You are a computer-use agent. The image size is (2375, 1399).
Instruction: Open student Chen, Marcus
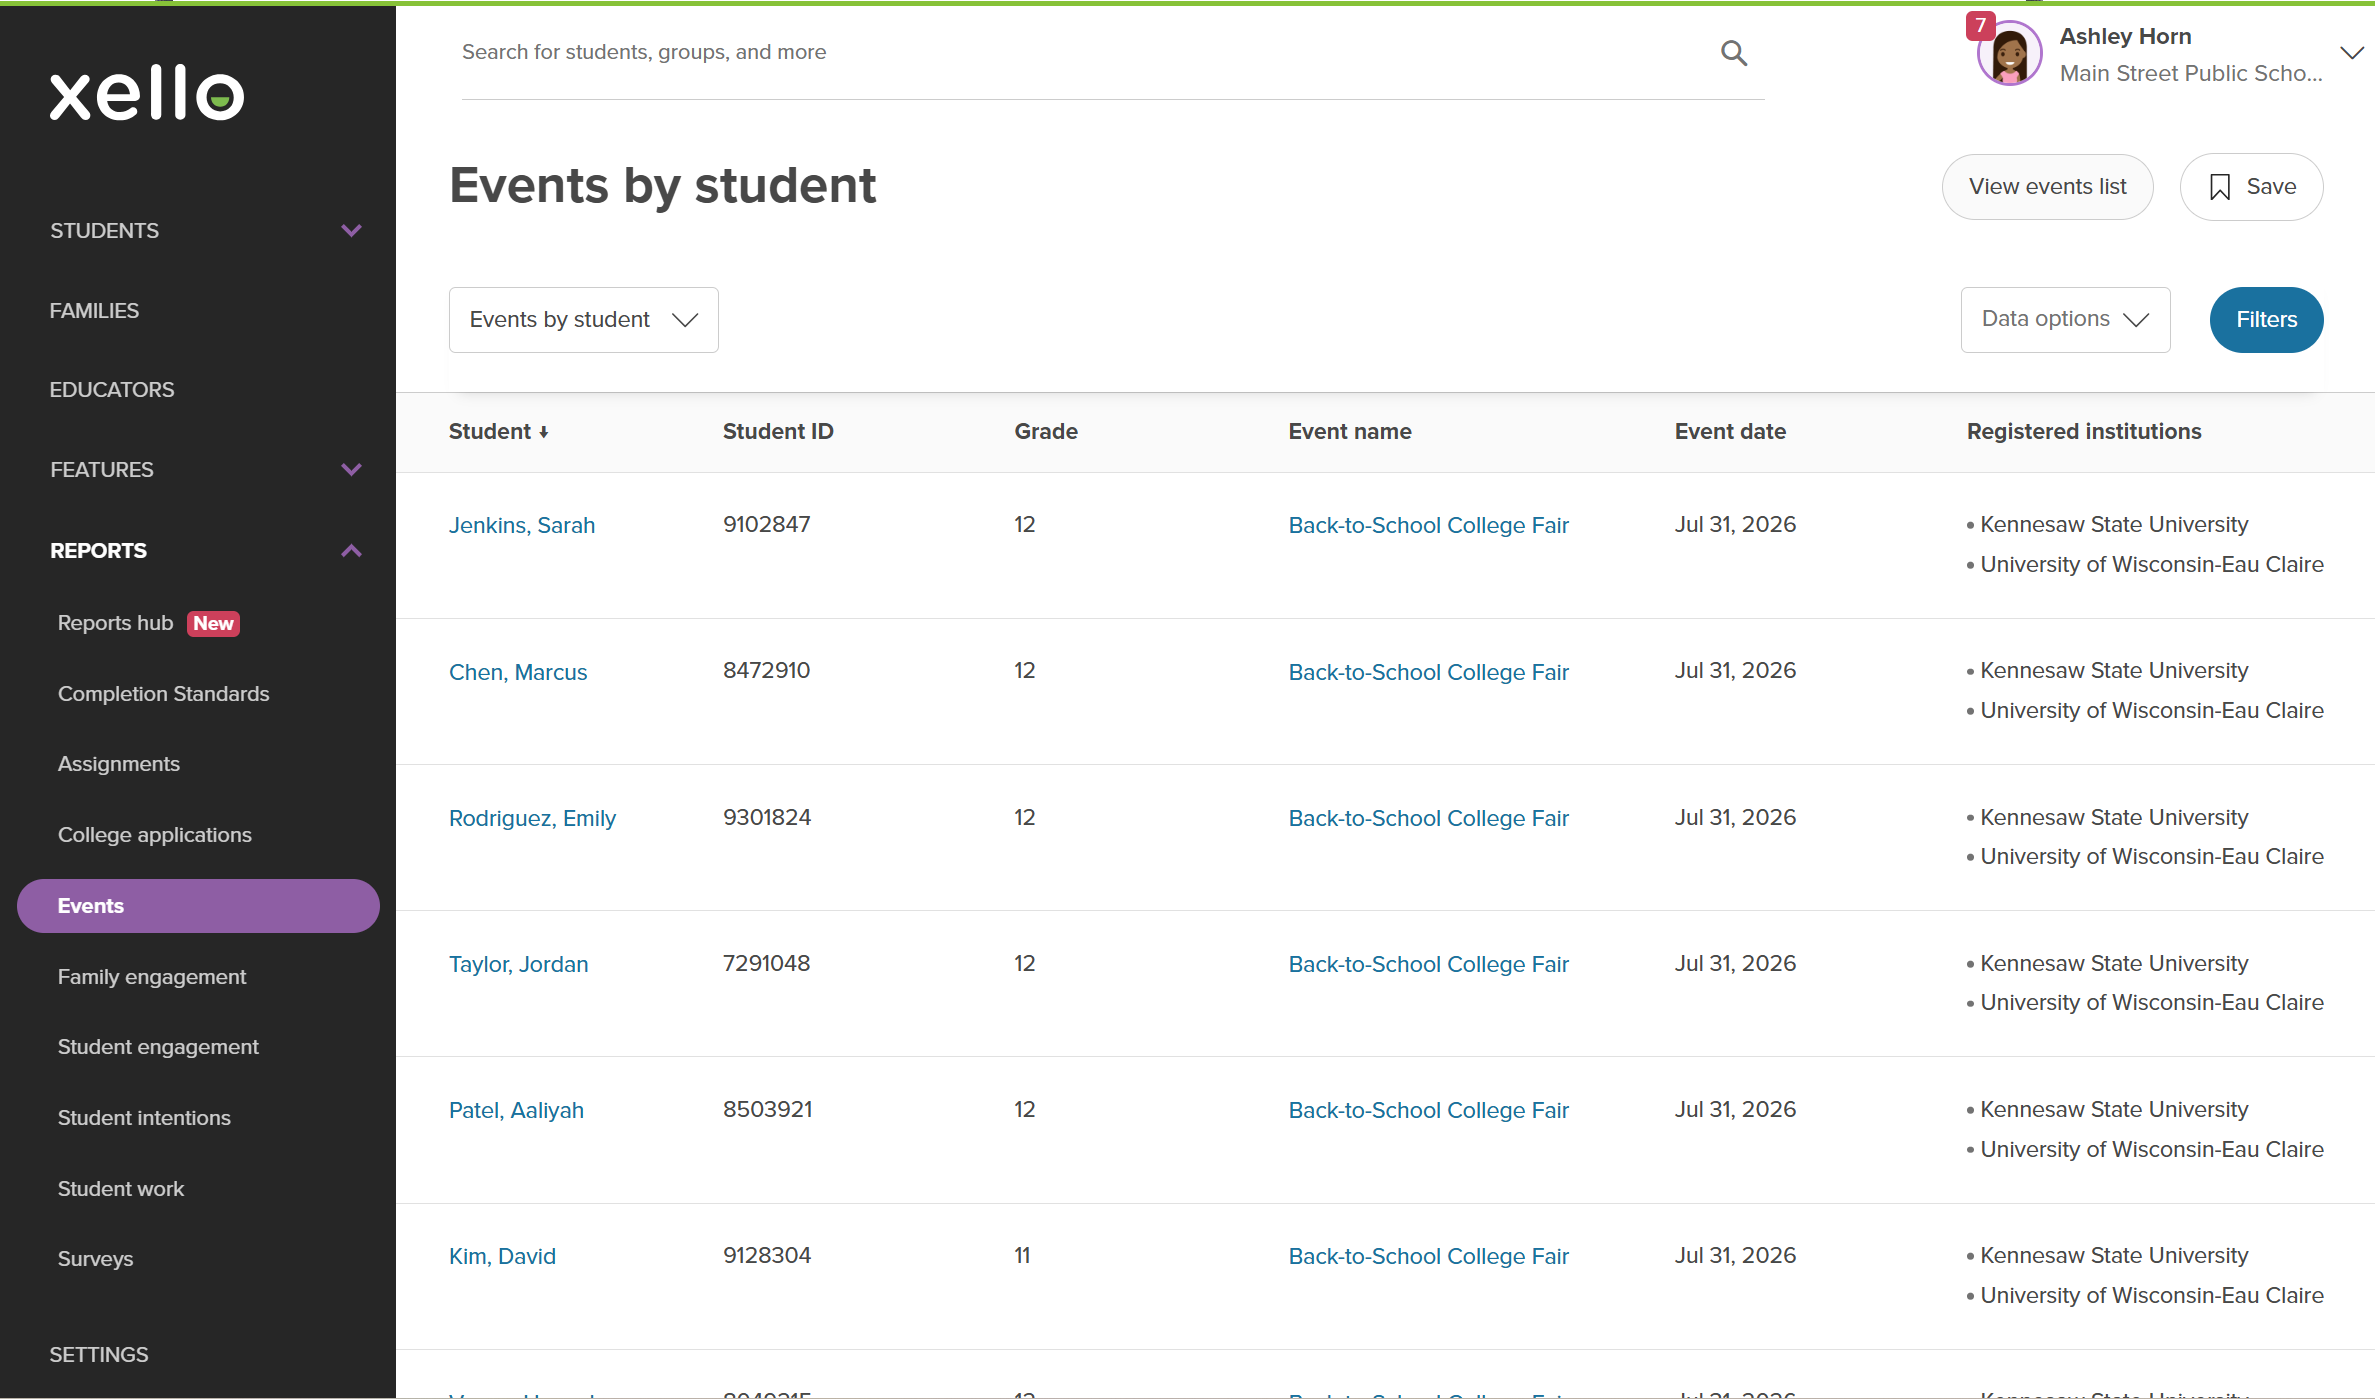tap(518, 673)
